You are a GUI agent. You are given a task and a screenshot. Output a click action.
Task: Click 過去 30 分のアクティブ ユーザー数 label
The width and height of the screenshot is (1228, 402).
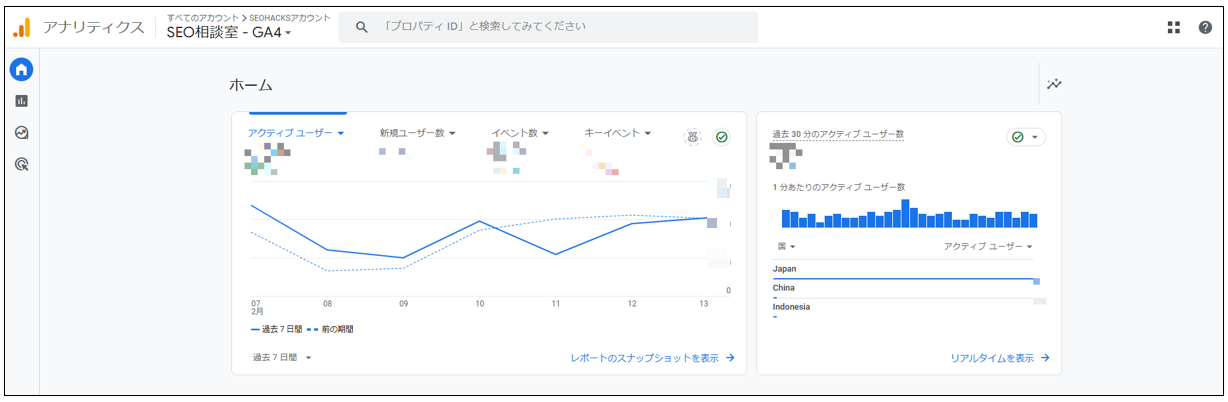click(838, 134)
